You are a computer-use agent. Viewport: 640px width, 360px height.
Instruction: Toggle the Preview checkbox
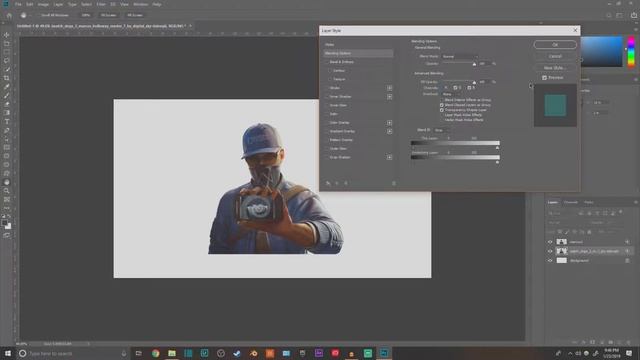(x=544, y=78)
